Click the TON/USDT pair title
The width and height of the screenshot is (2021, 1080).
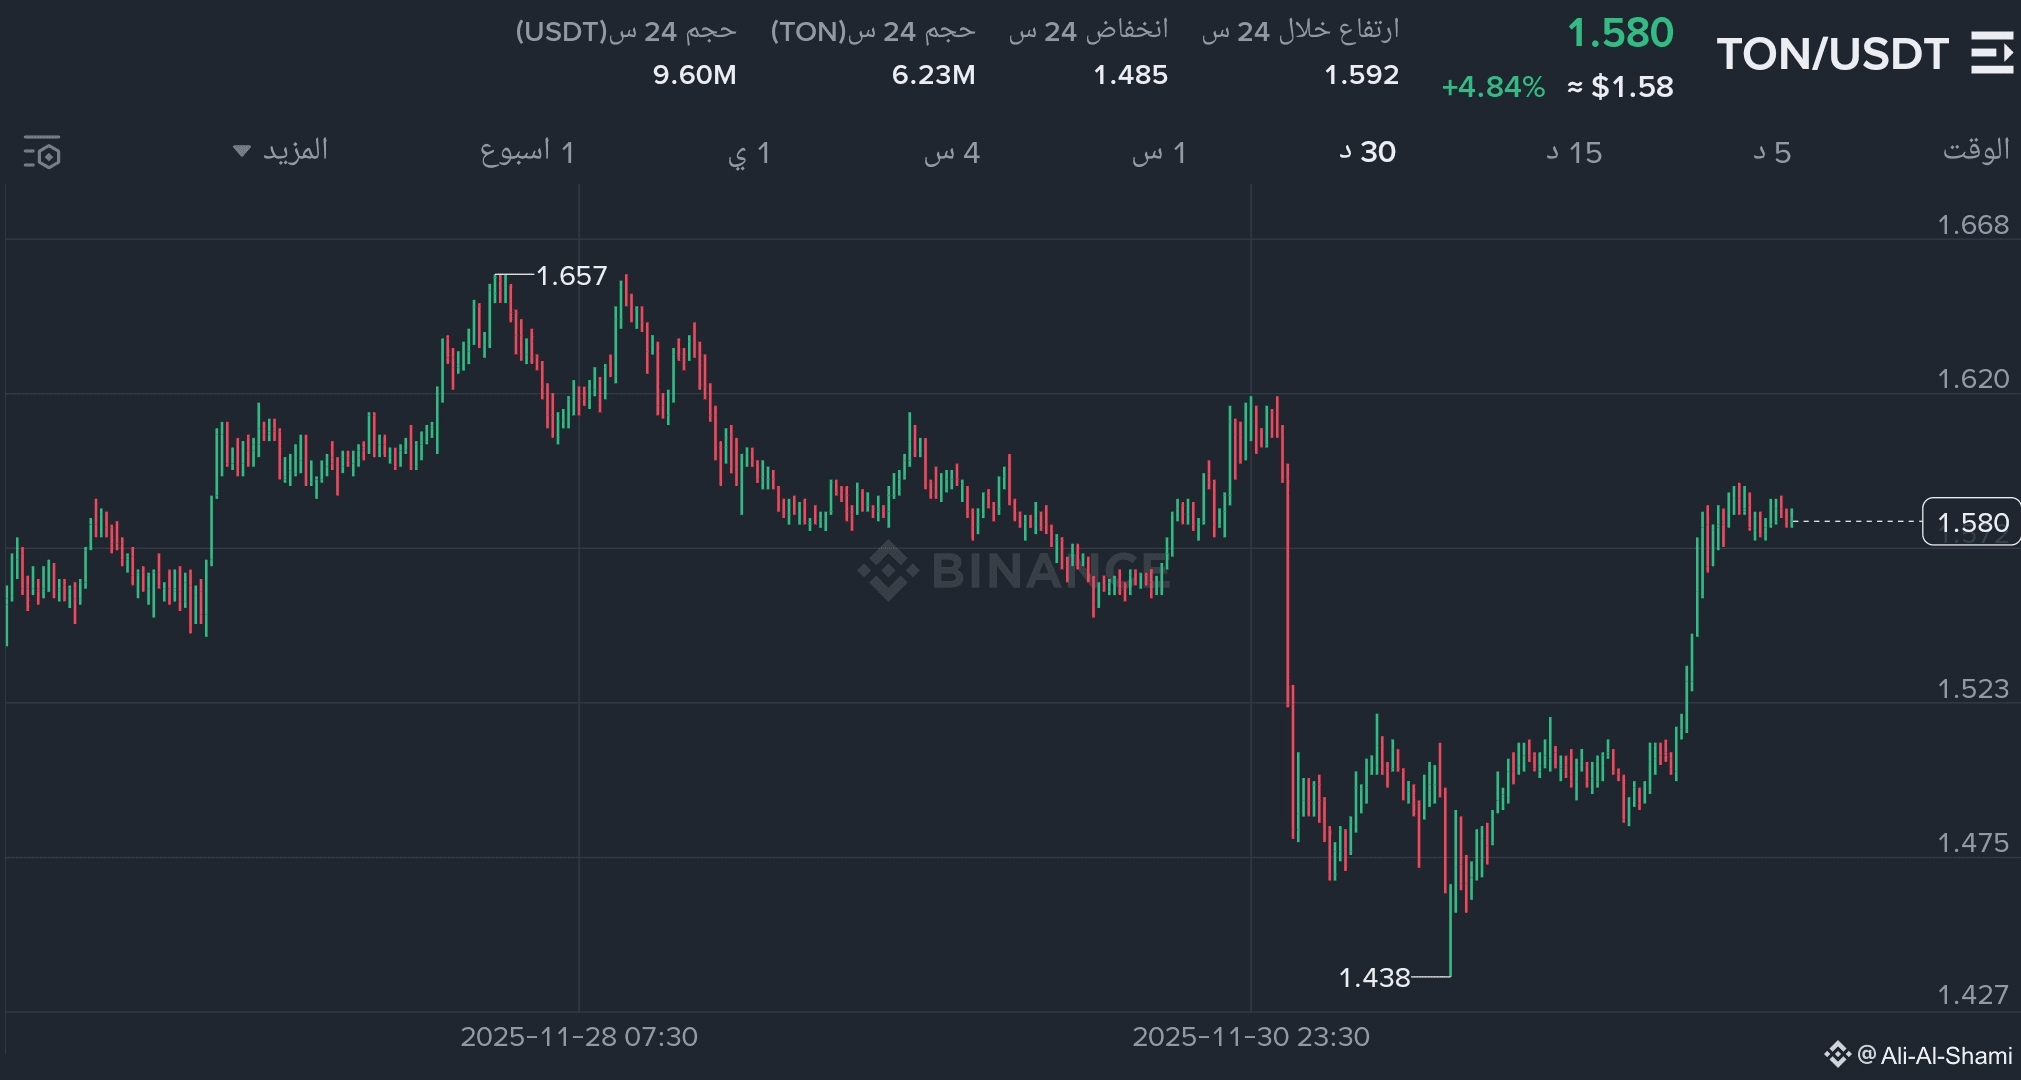point(1832,54)
